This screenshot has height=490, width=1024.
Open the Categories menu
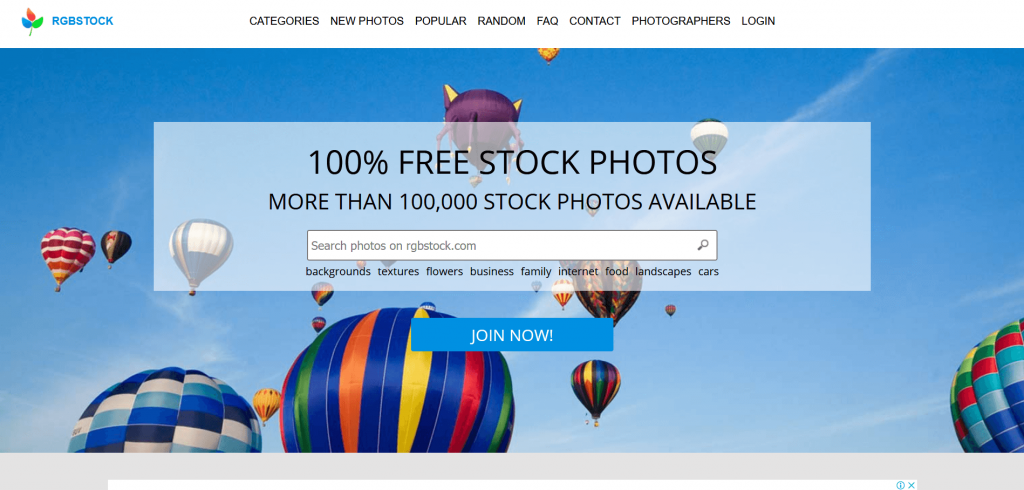pos(284,21)
